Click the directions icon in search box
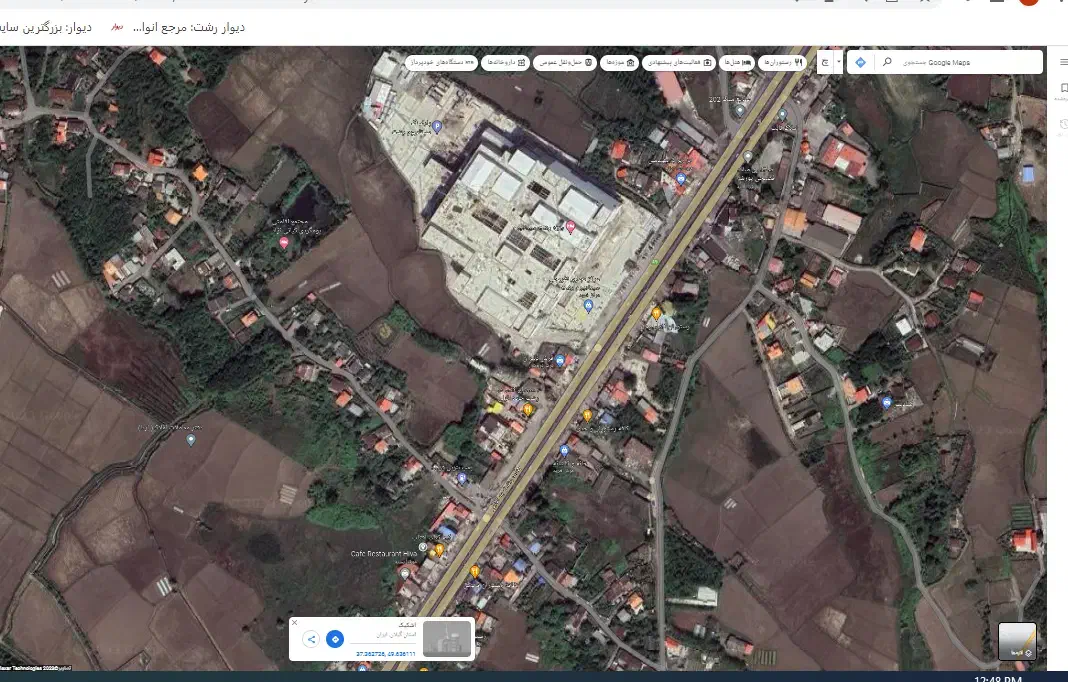 [860, 62]
